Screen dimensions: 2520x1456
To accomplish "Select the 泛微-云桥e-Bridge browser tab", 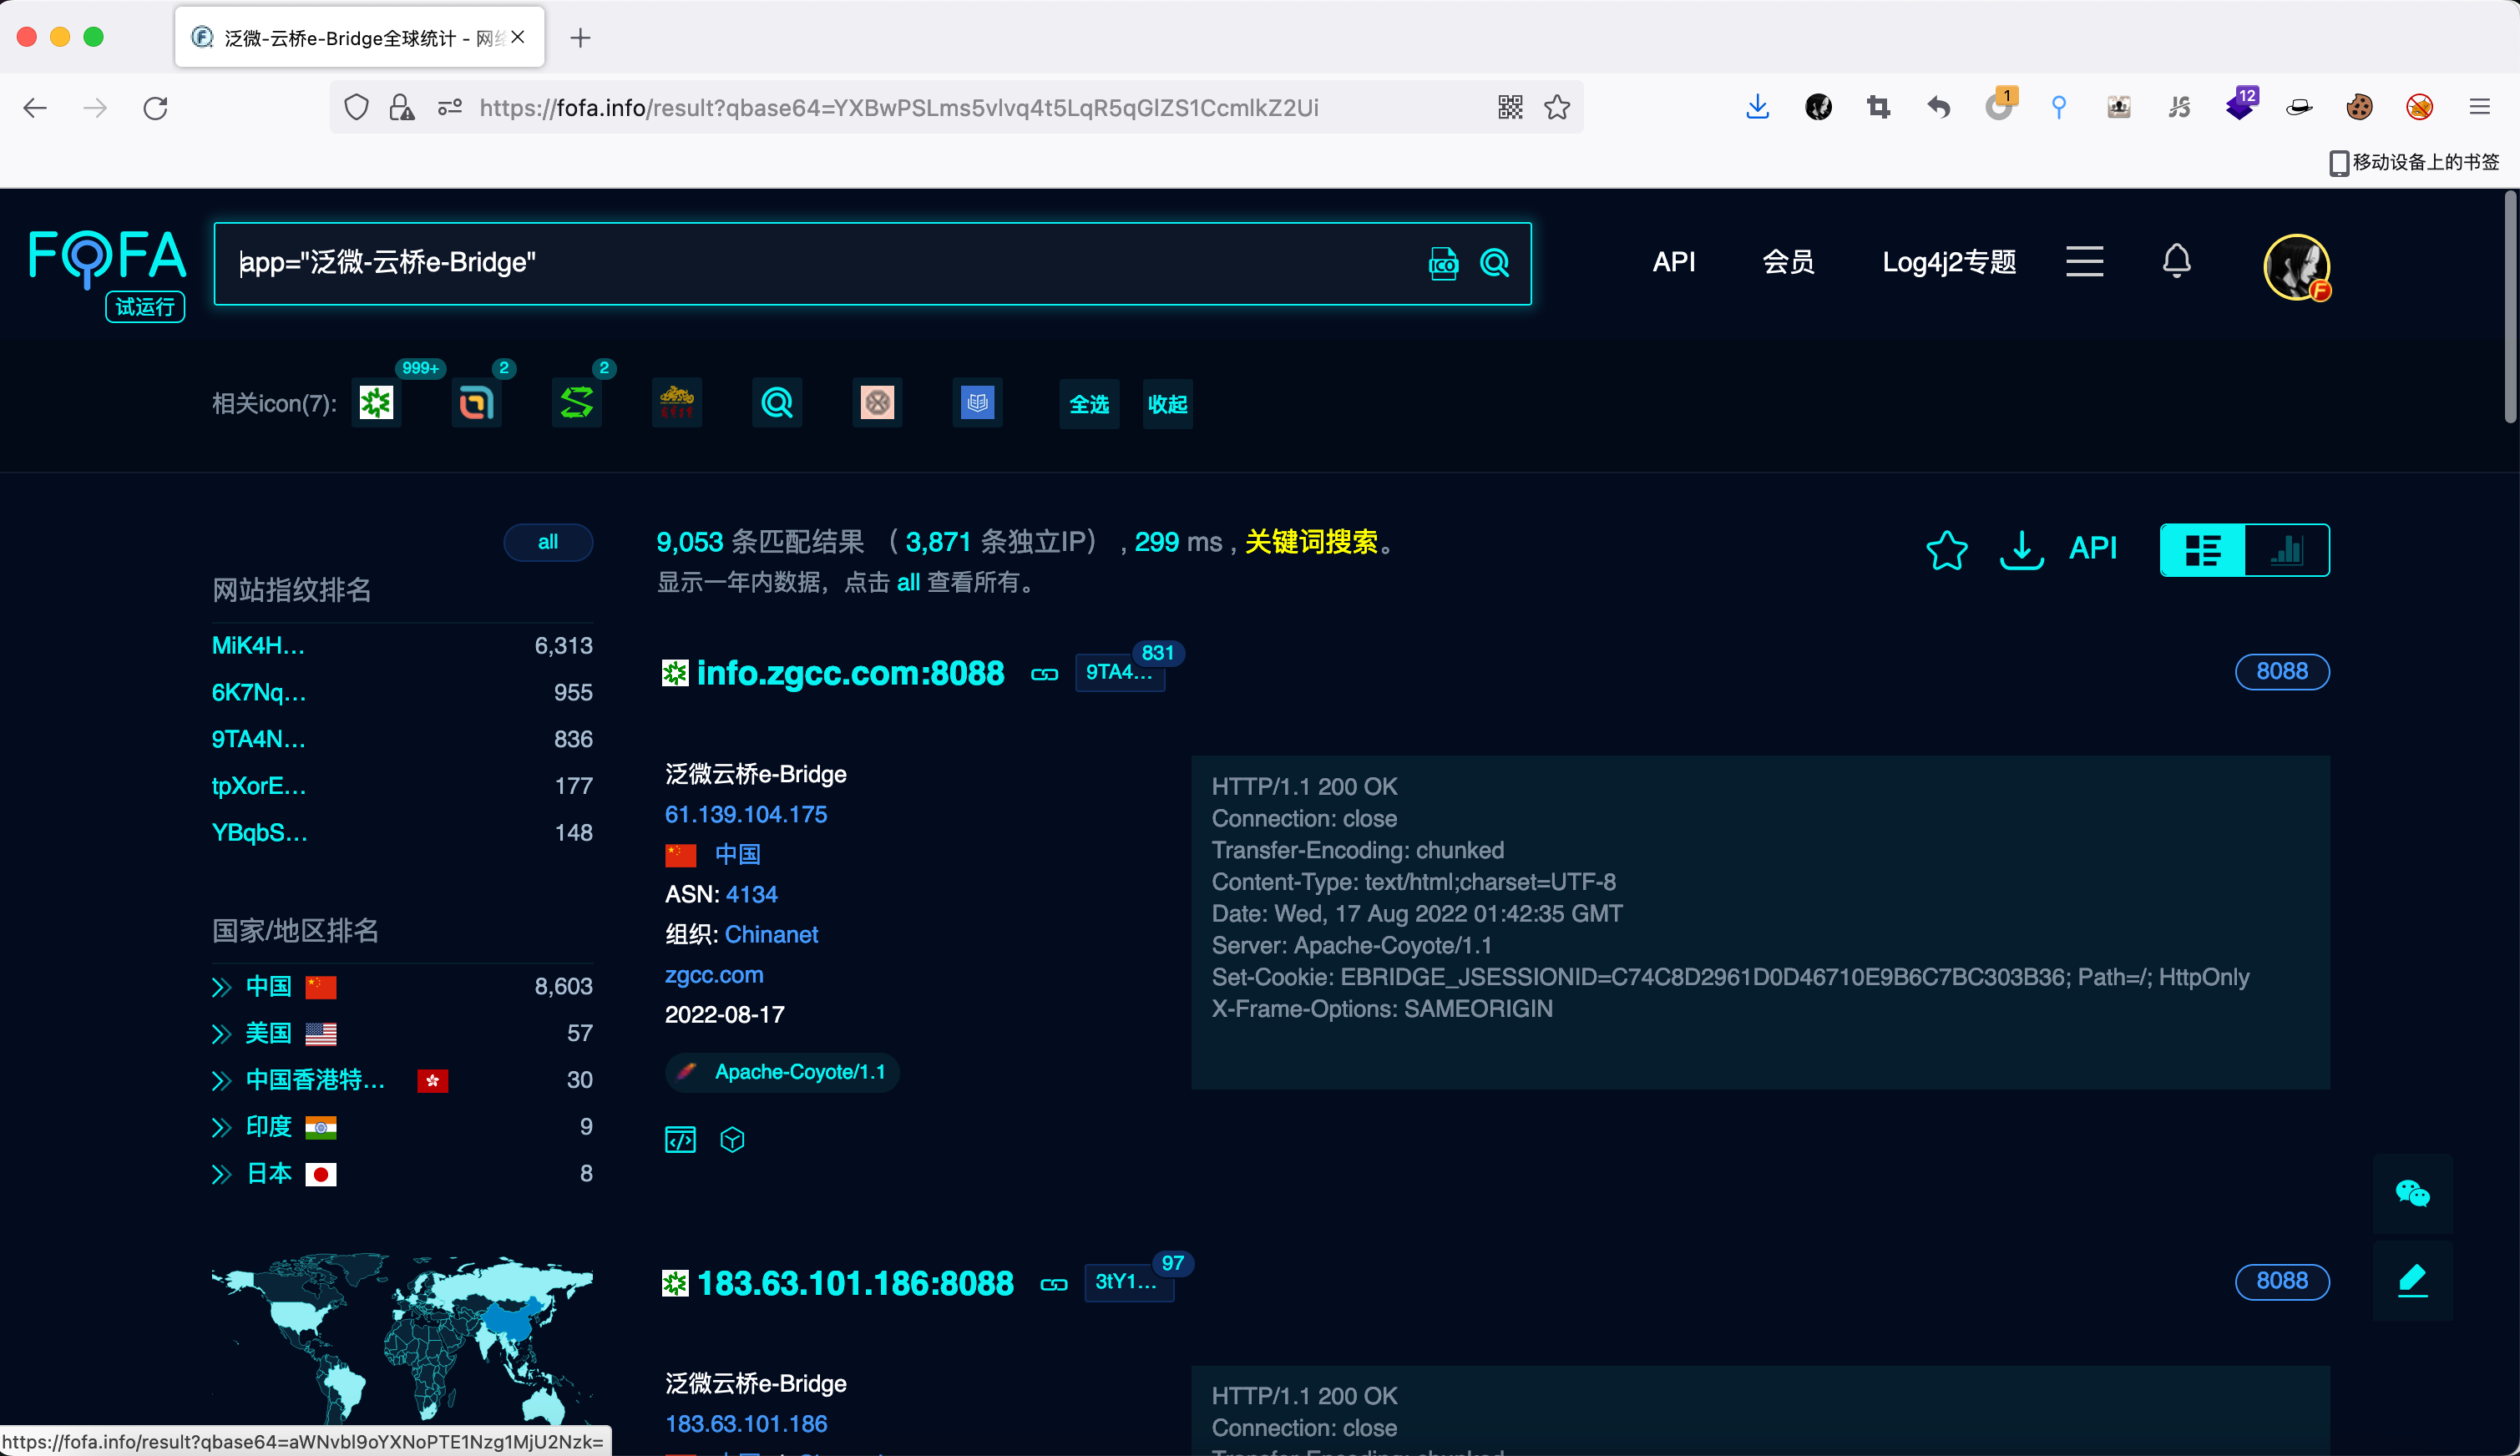I will [360, 38].
